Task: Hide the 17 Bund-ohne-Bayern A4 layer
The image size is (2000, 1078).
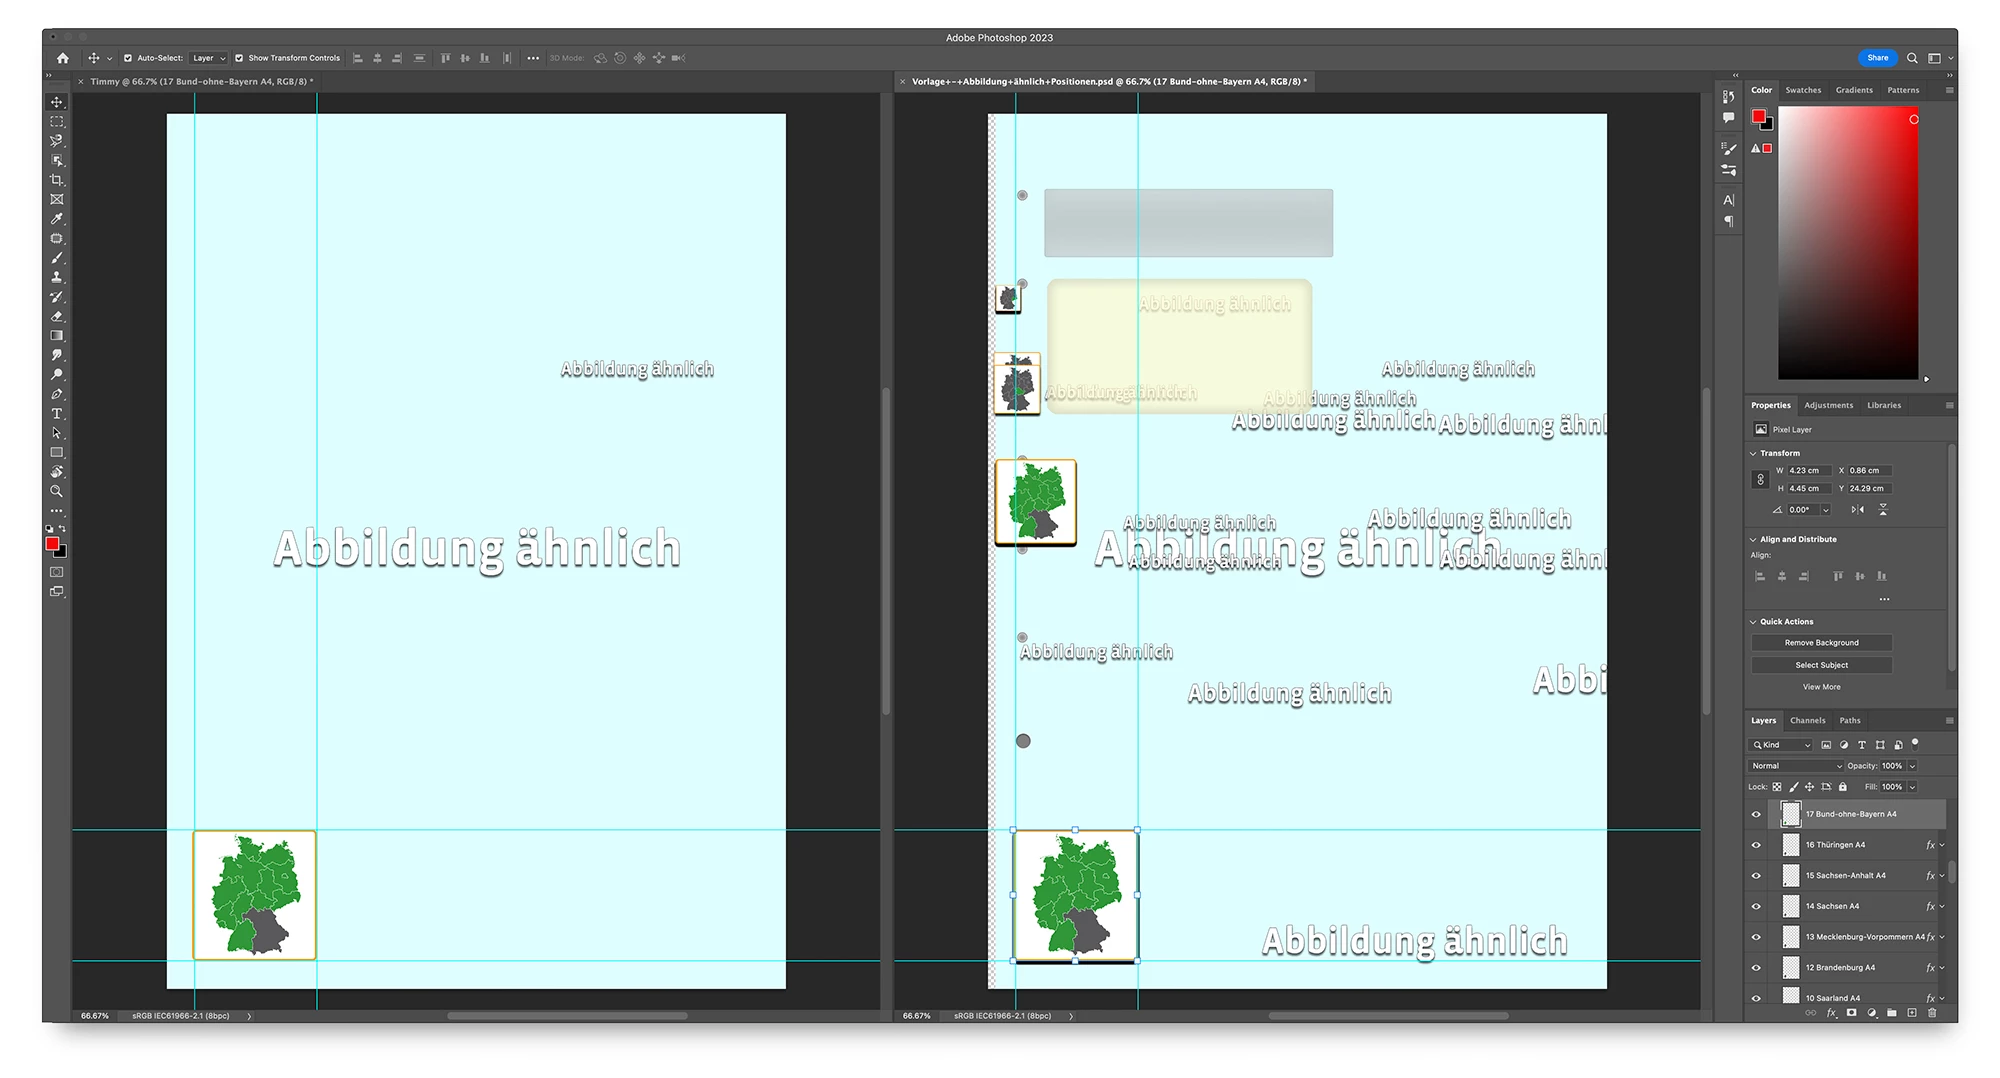Action: [x=1756, y=814]
